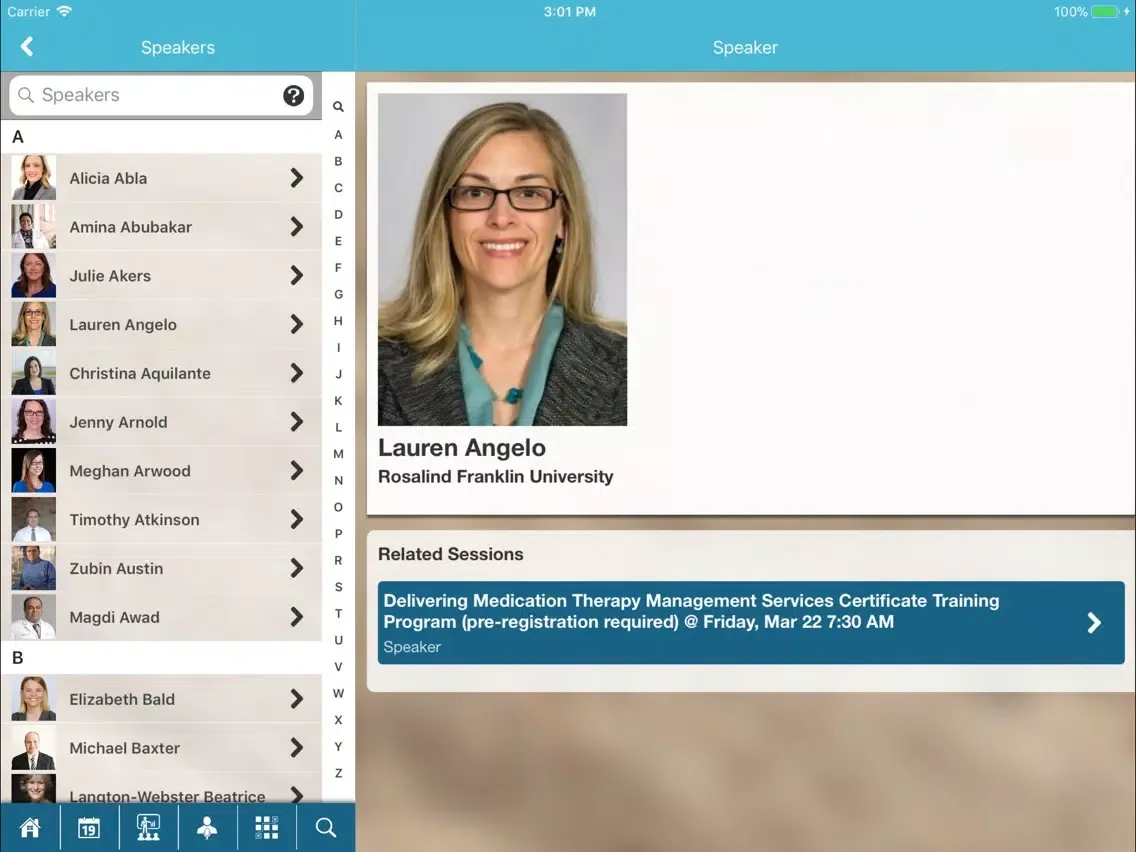The width and height of the screenshot is (1136, 852).
Task: Open the help question mark icon
Action: tap(293, 95)
